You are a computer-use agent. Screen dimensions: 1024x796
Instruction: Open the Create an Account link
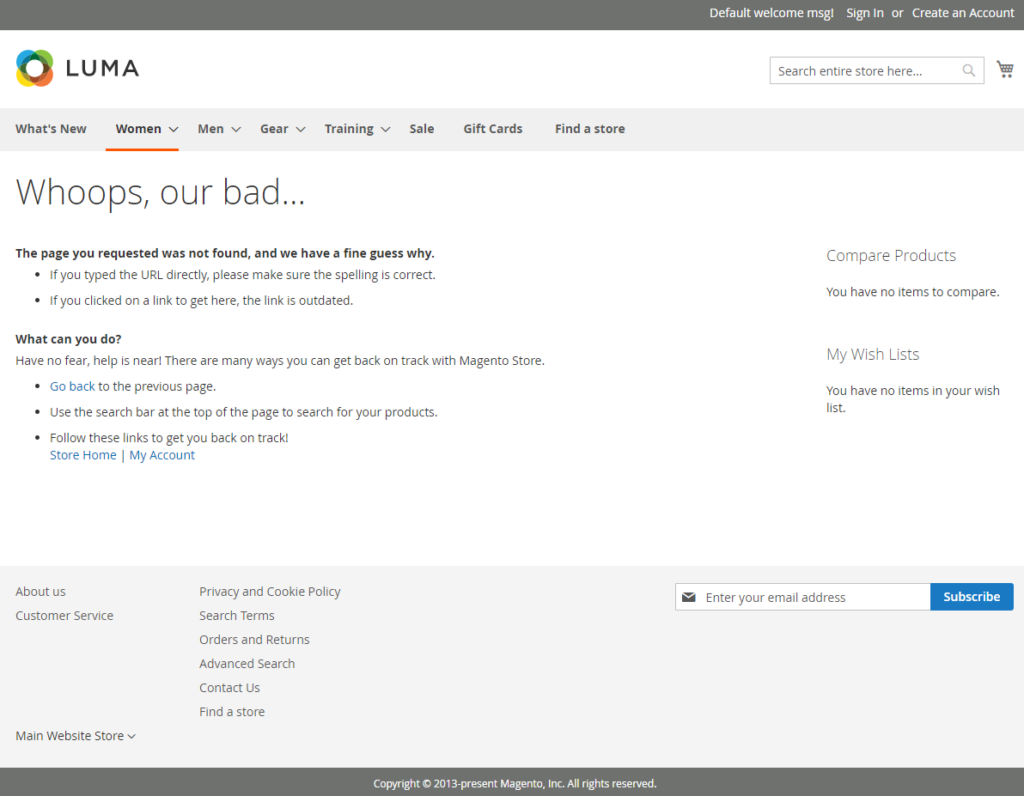tap(963, 13)
